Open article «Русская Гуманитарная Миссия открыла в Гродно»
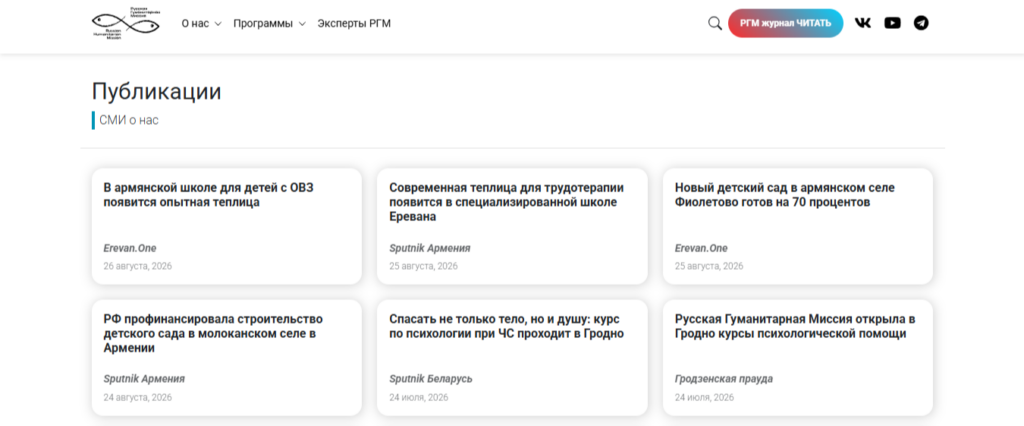Screen dimensions: 1024x426 pyautogui.click(x=795, y=326)
